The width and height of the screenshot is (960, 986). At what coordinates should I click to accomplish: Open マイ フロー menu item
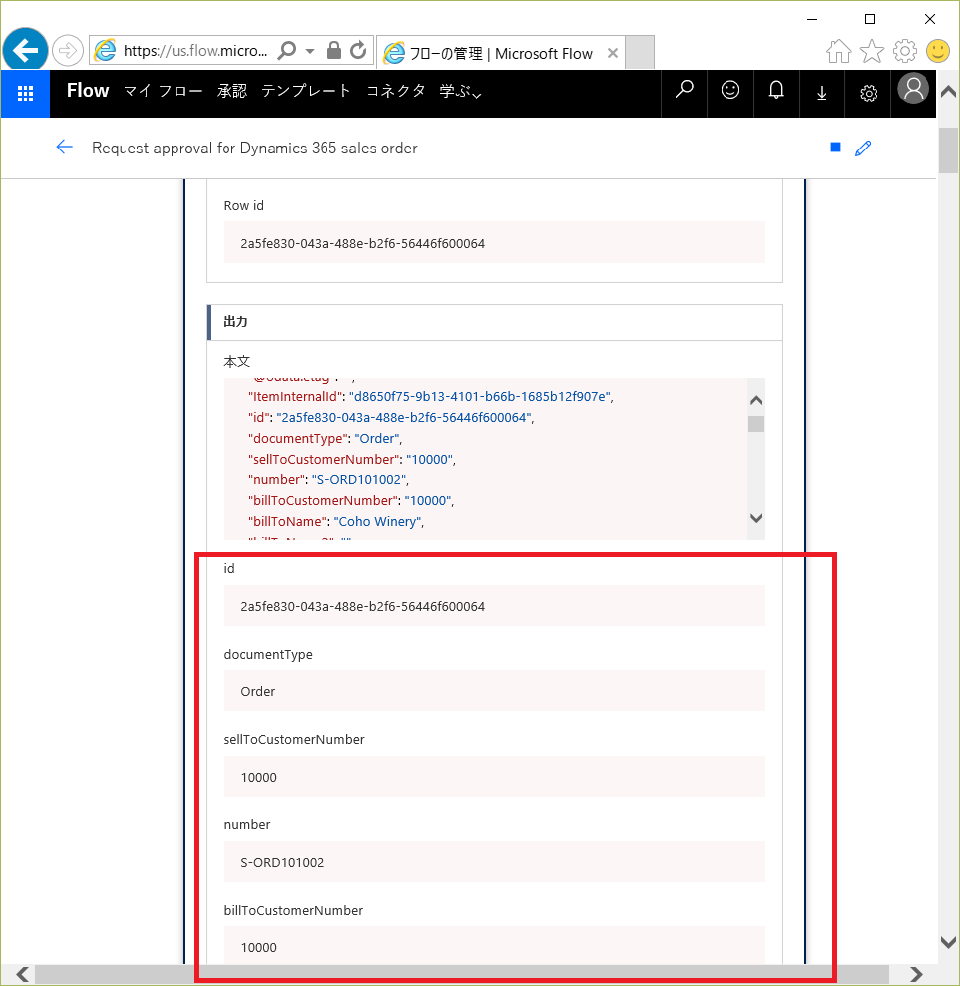(163, 91)
